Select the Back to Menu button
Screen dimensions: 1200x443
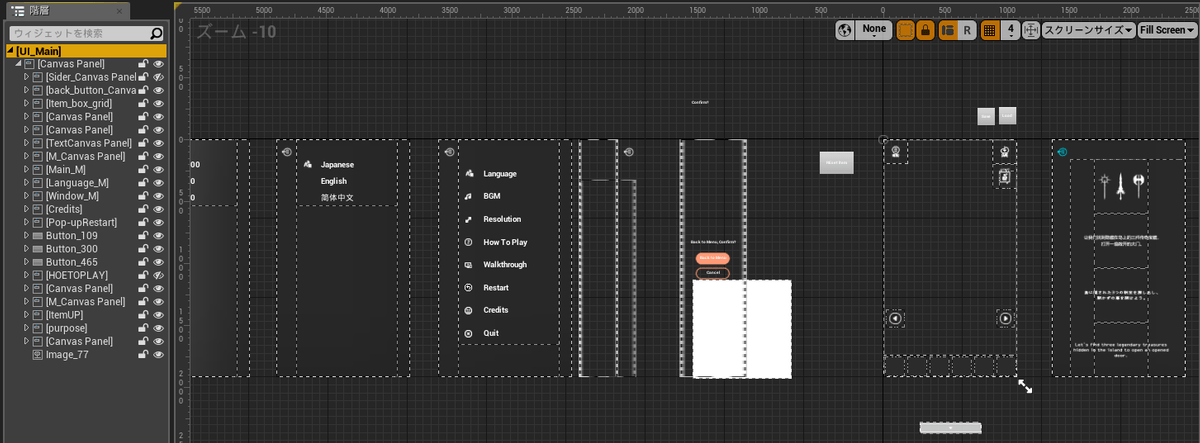coord(713,258)
